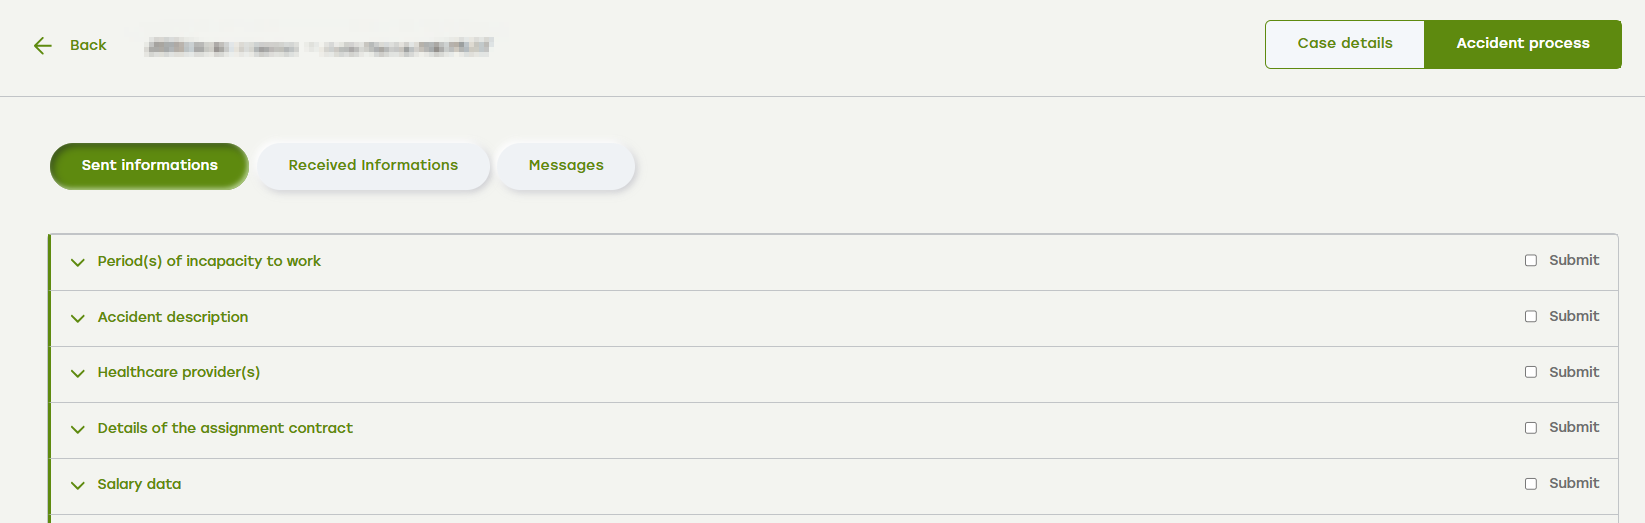Open the Salary data row title
The image size is (1645, 523).
click(x=139, y=484)
